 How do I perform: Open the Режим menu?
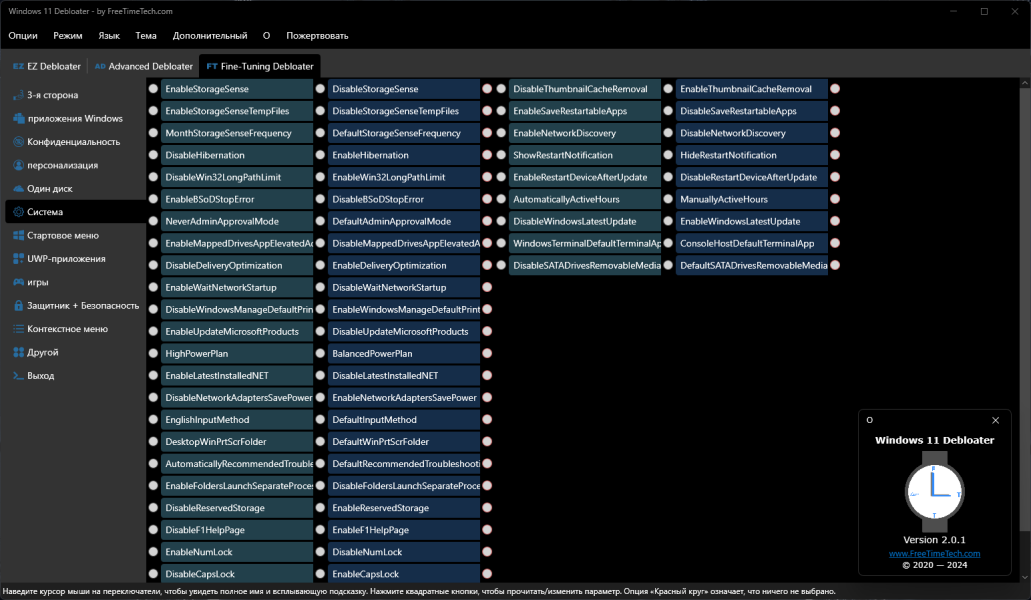click(x=68, y=35)
